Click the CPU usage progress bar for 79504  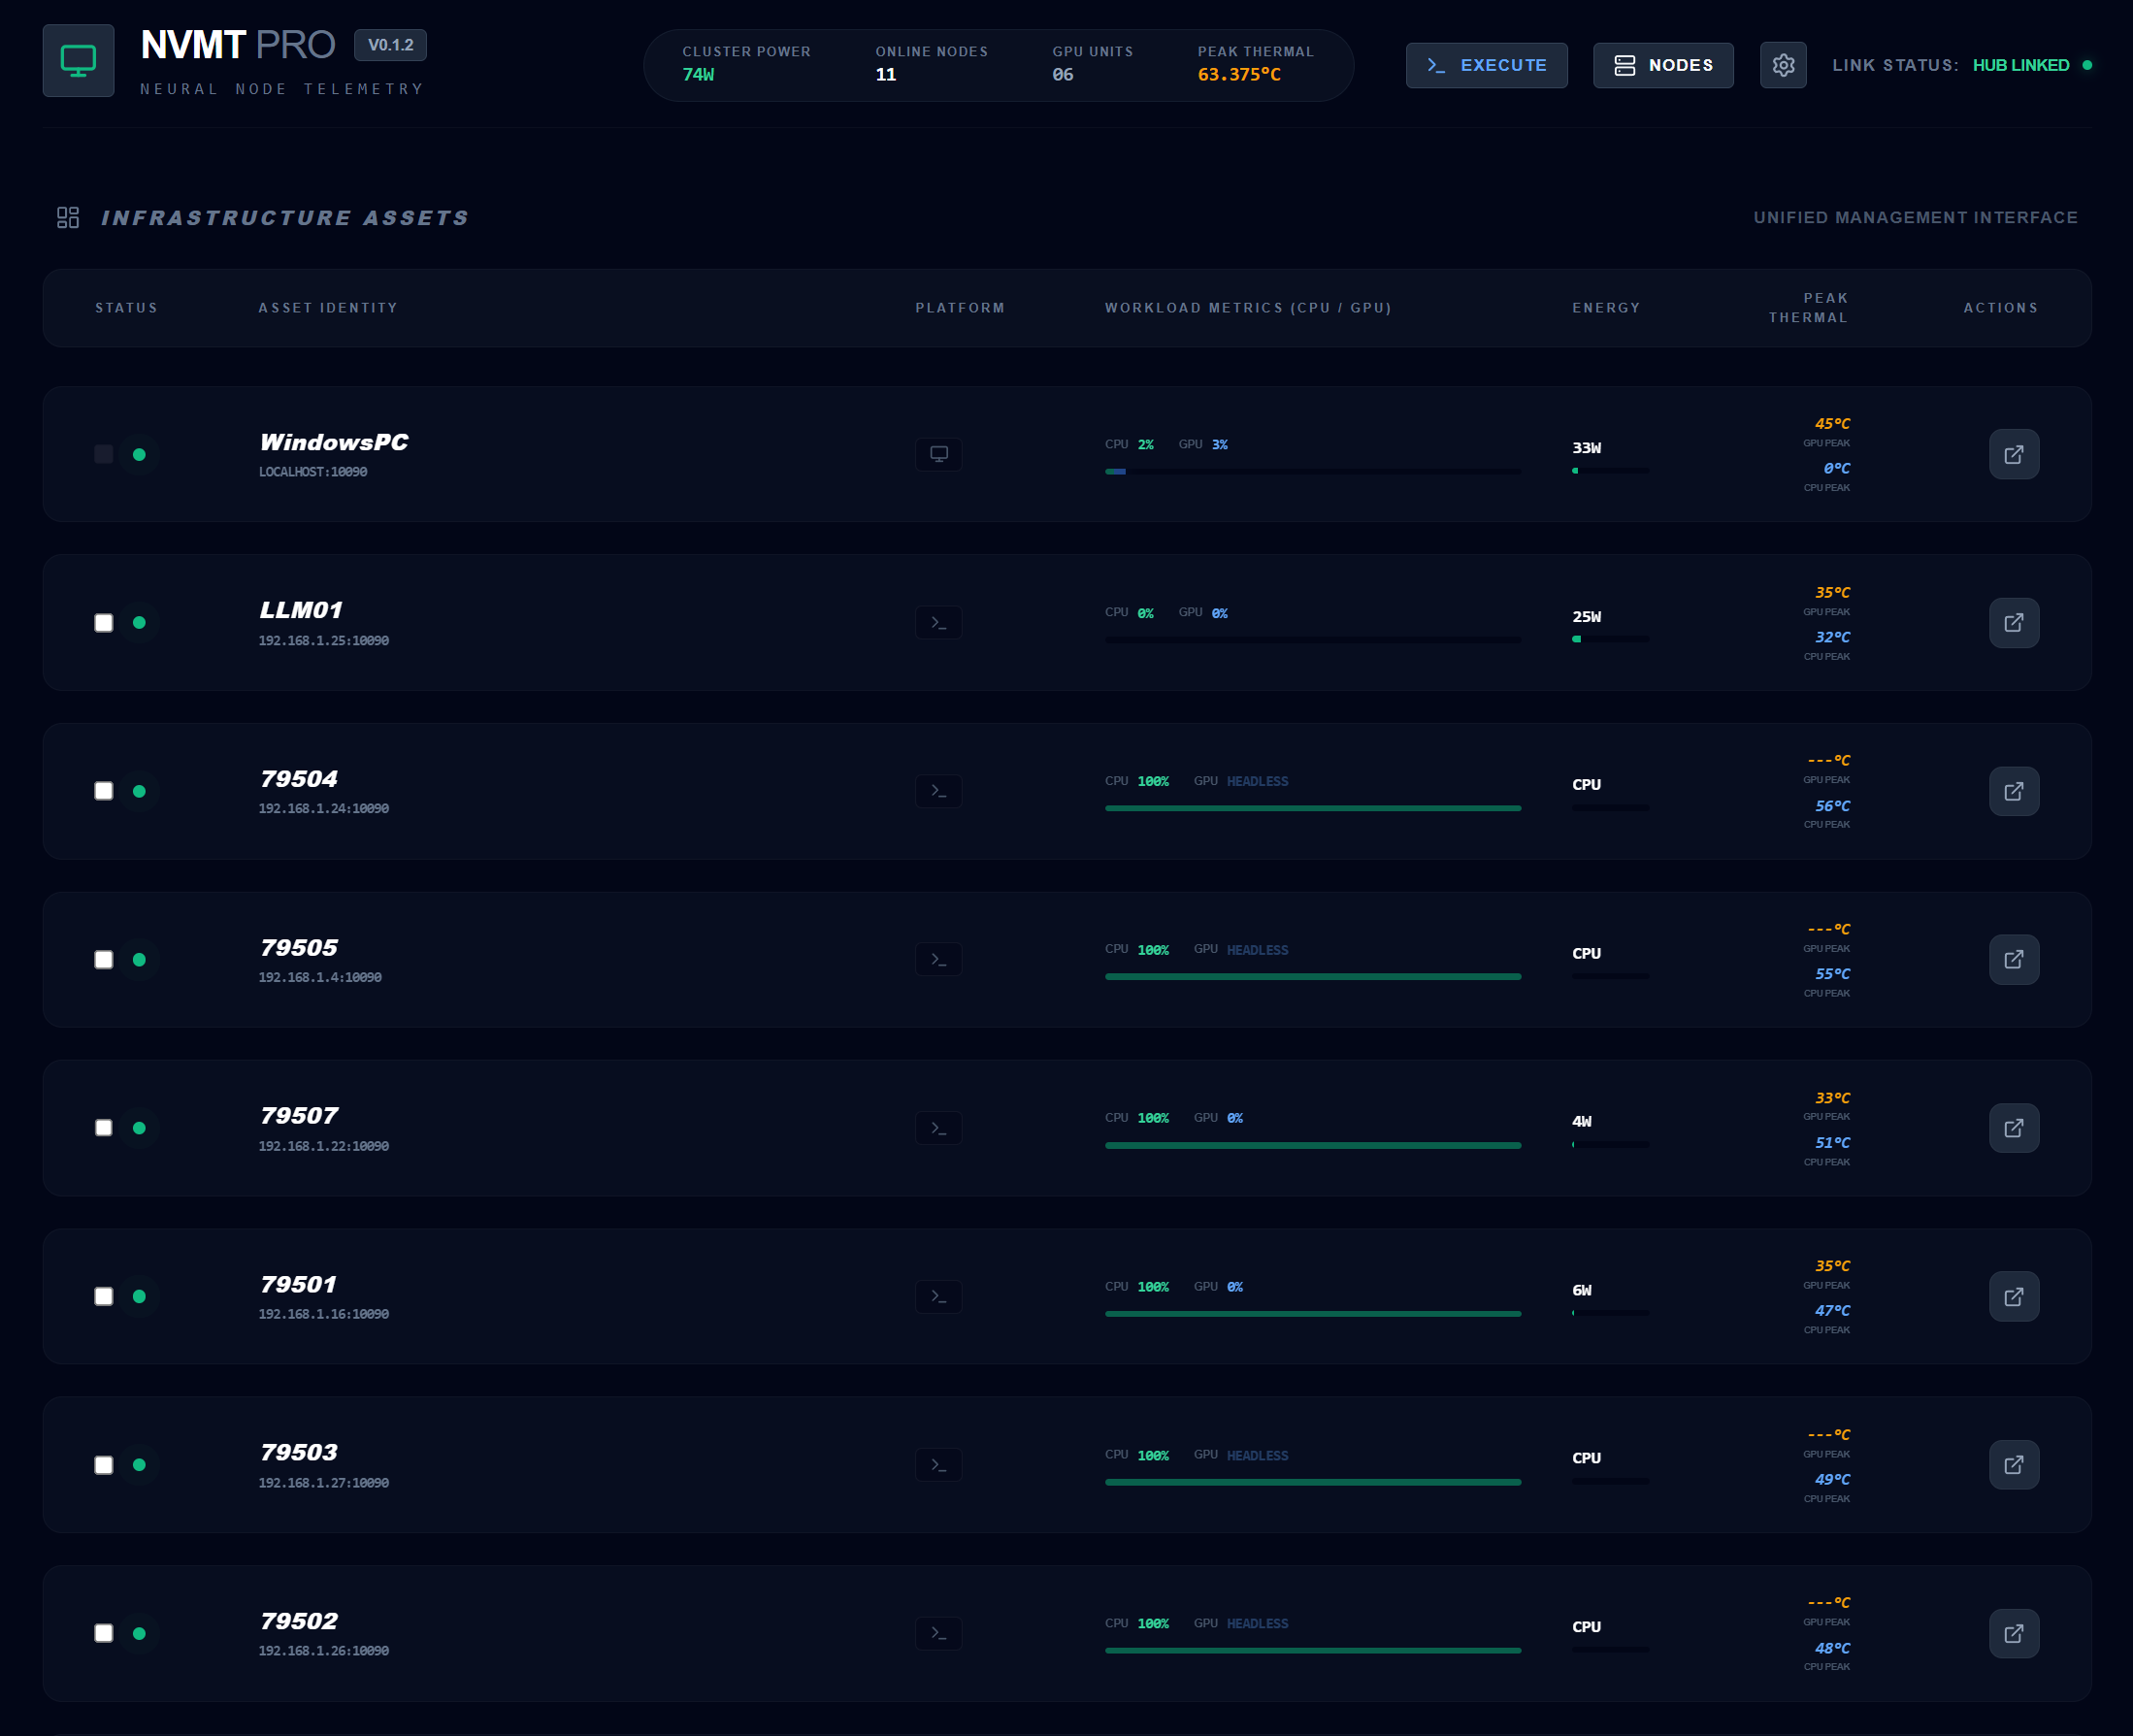coord(1313,807)
